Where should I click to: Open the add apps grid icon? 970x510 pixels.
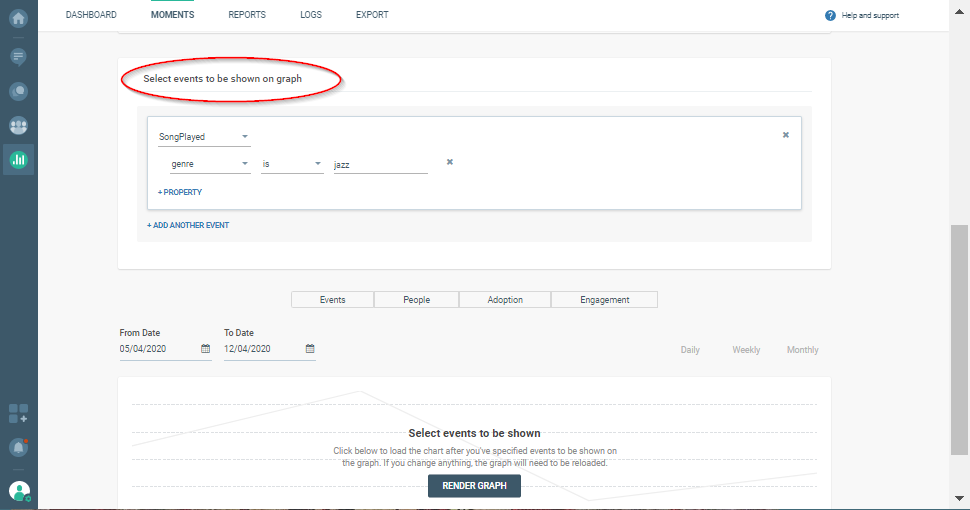[19, 413]
